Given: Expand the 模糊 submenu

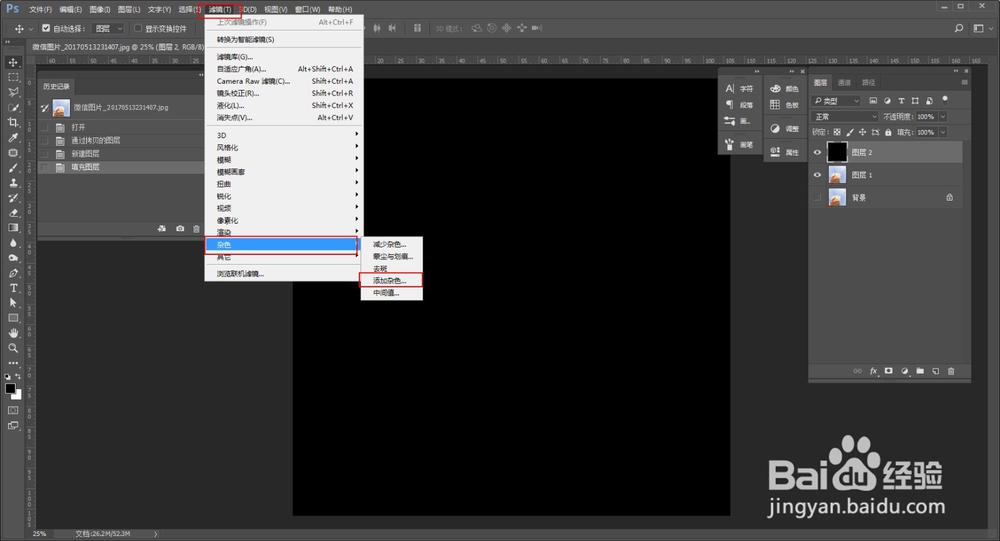Looking at the screenshot, I should [284, 159].
